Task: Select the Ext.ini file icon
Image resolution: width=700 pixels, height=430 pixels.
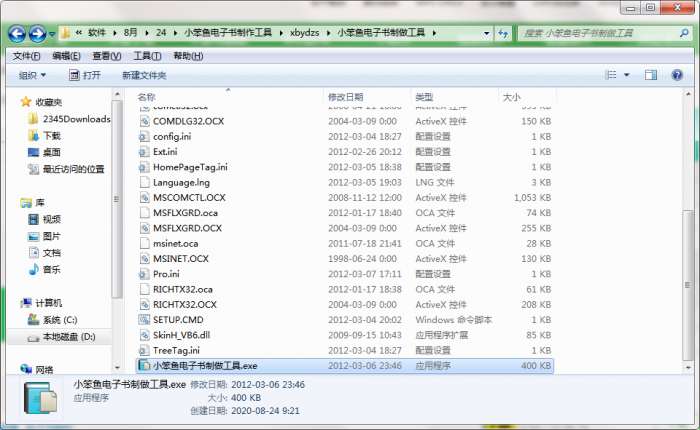Action: coord(144,152)
